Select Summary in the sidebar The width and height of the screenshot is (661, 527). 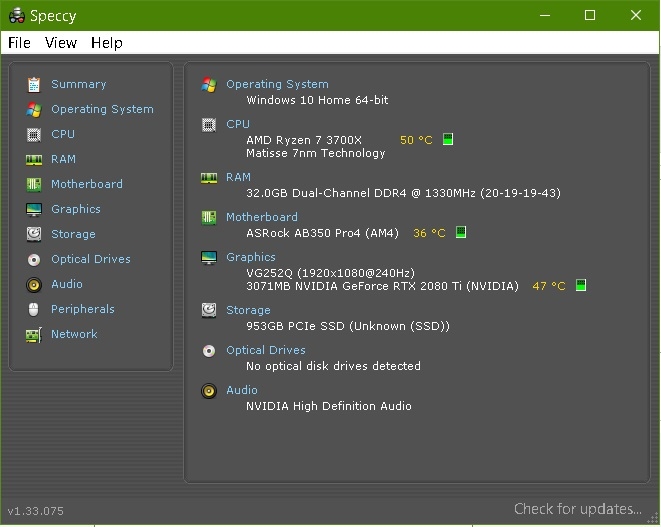[78, 84]
